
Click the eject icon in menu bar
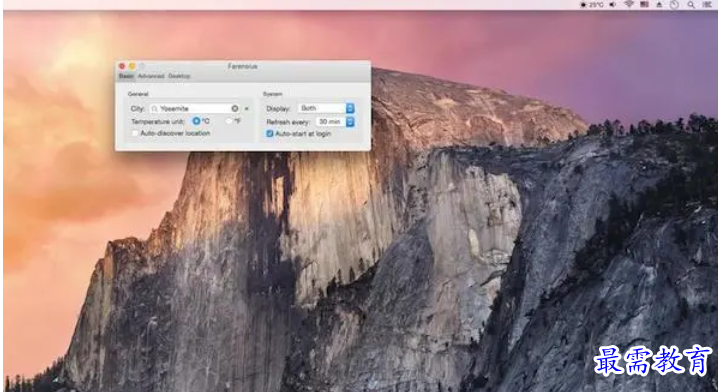coord(659,5)
